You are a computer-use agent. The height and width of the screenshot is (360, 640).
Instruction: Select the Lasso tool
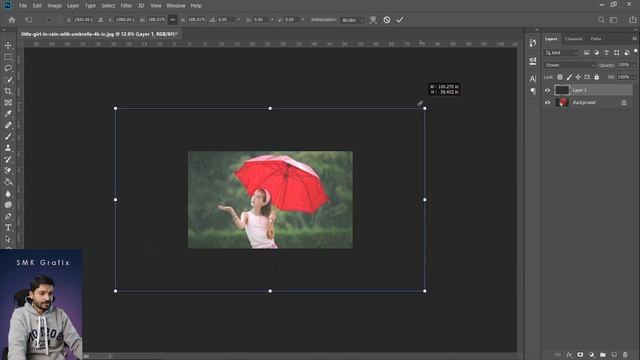click(x=8, y=69)
